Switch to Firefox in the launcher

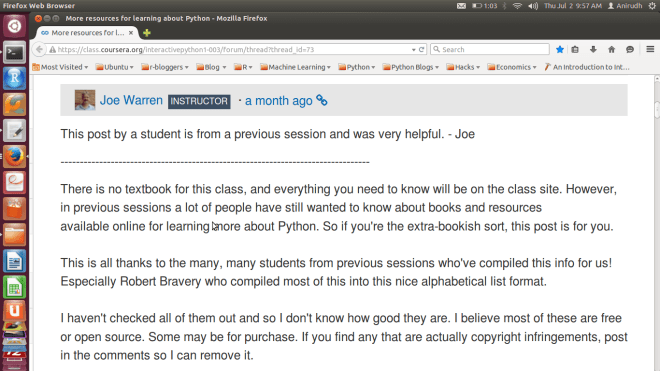(14, 157)
